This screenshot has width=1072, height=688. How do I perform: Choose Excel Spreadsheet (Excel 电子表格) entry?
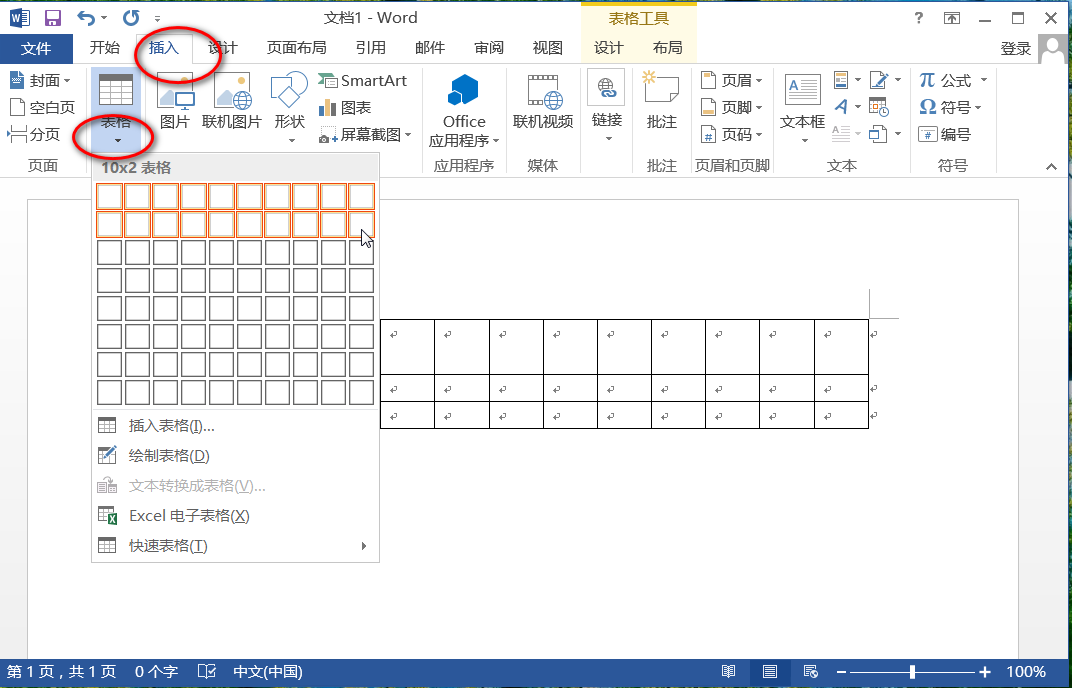235,516
